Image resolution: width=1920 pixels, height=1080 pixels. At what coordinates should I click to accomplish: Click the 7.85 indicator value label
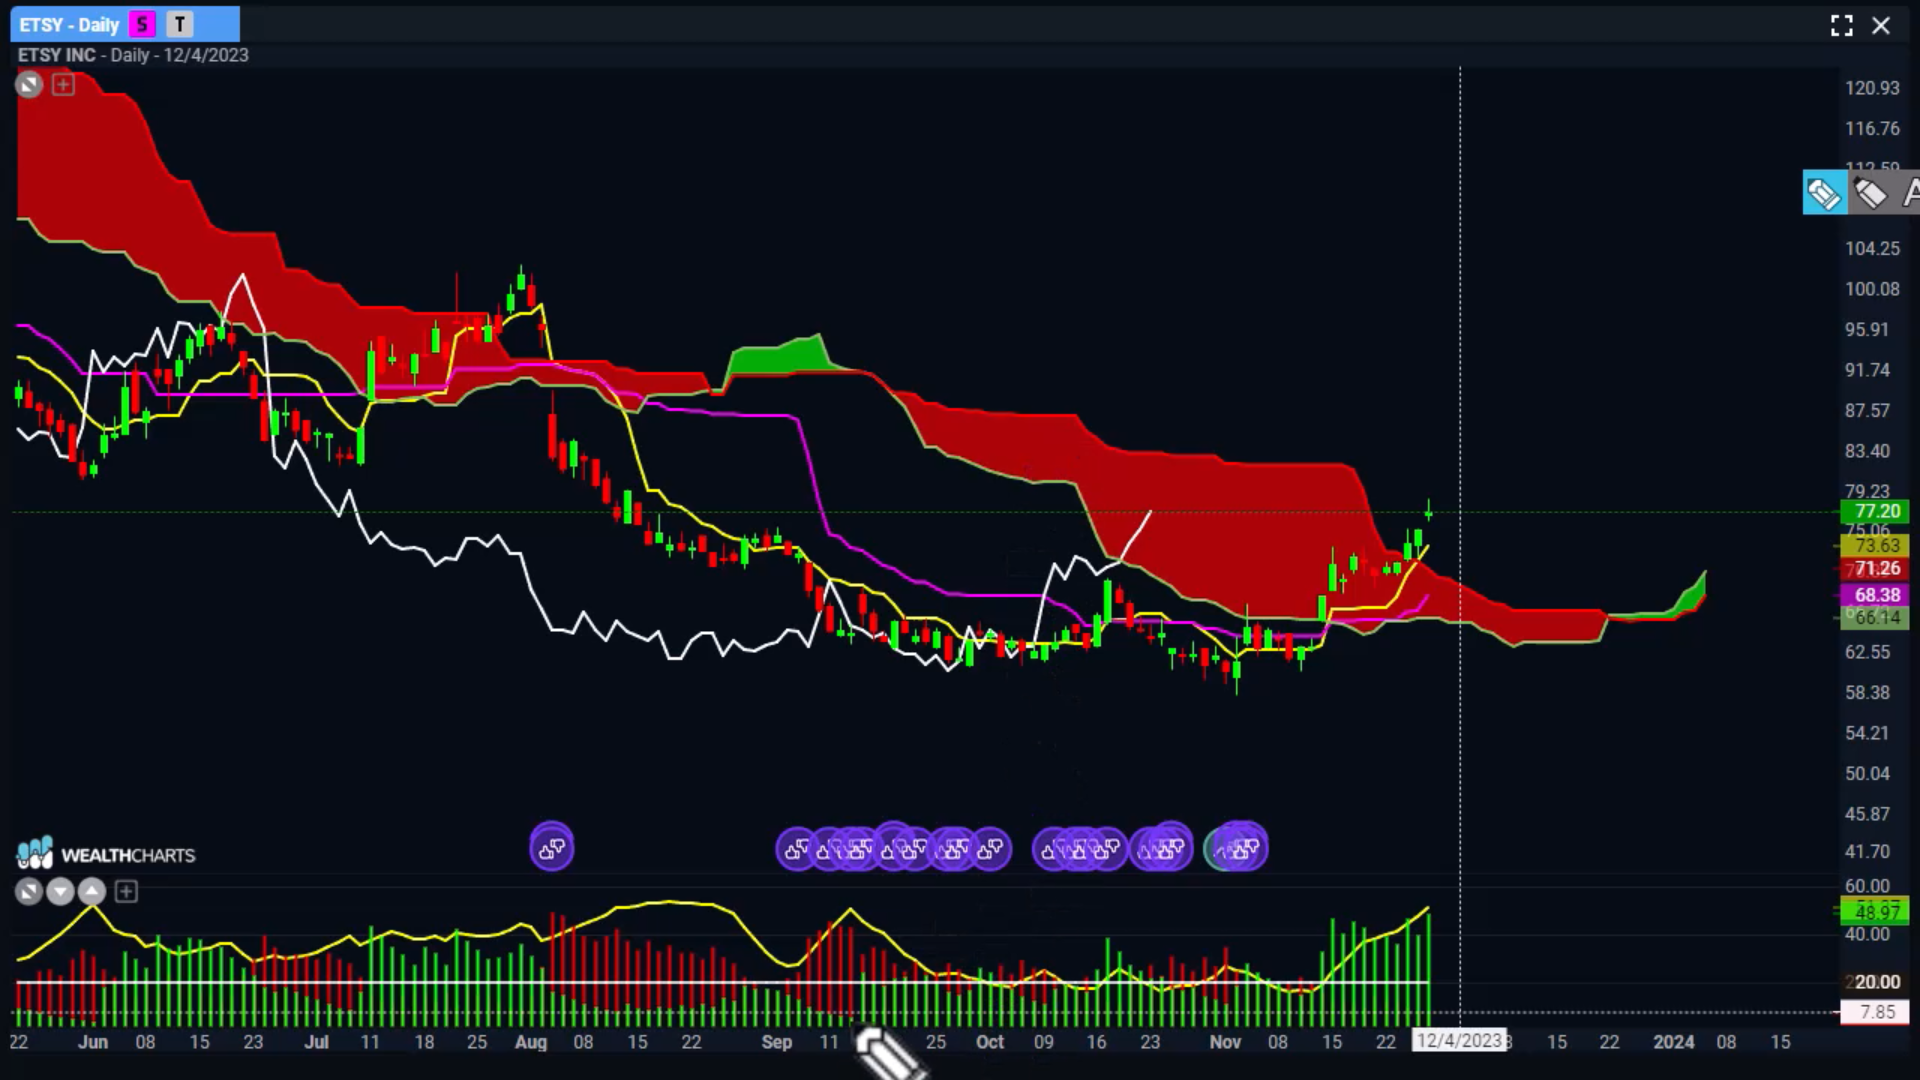(x=1875, y=1012)
